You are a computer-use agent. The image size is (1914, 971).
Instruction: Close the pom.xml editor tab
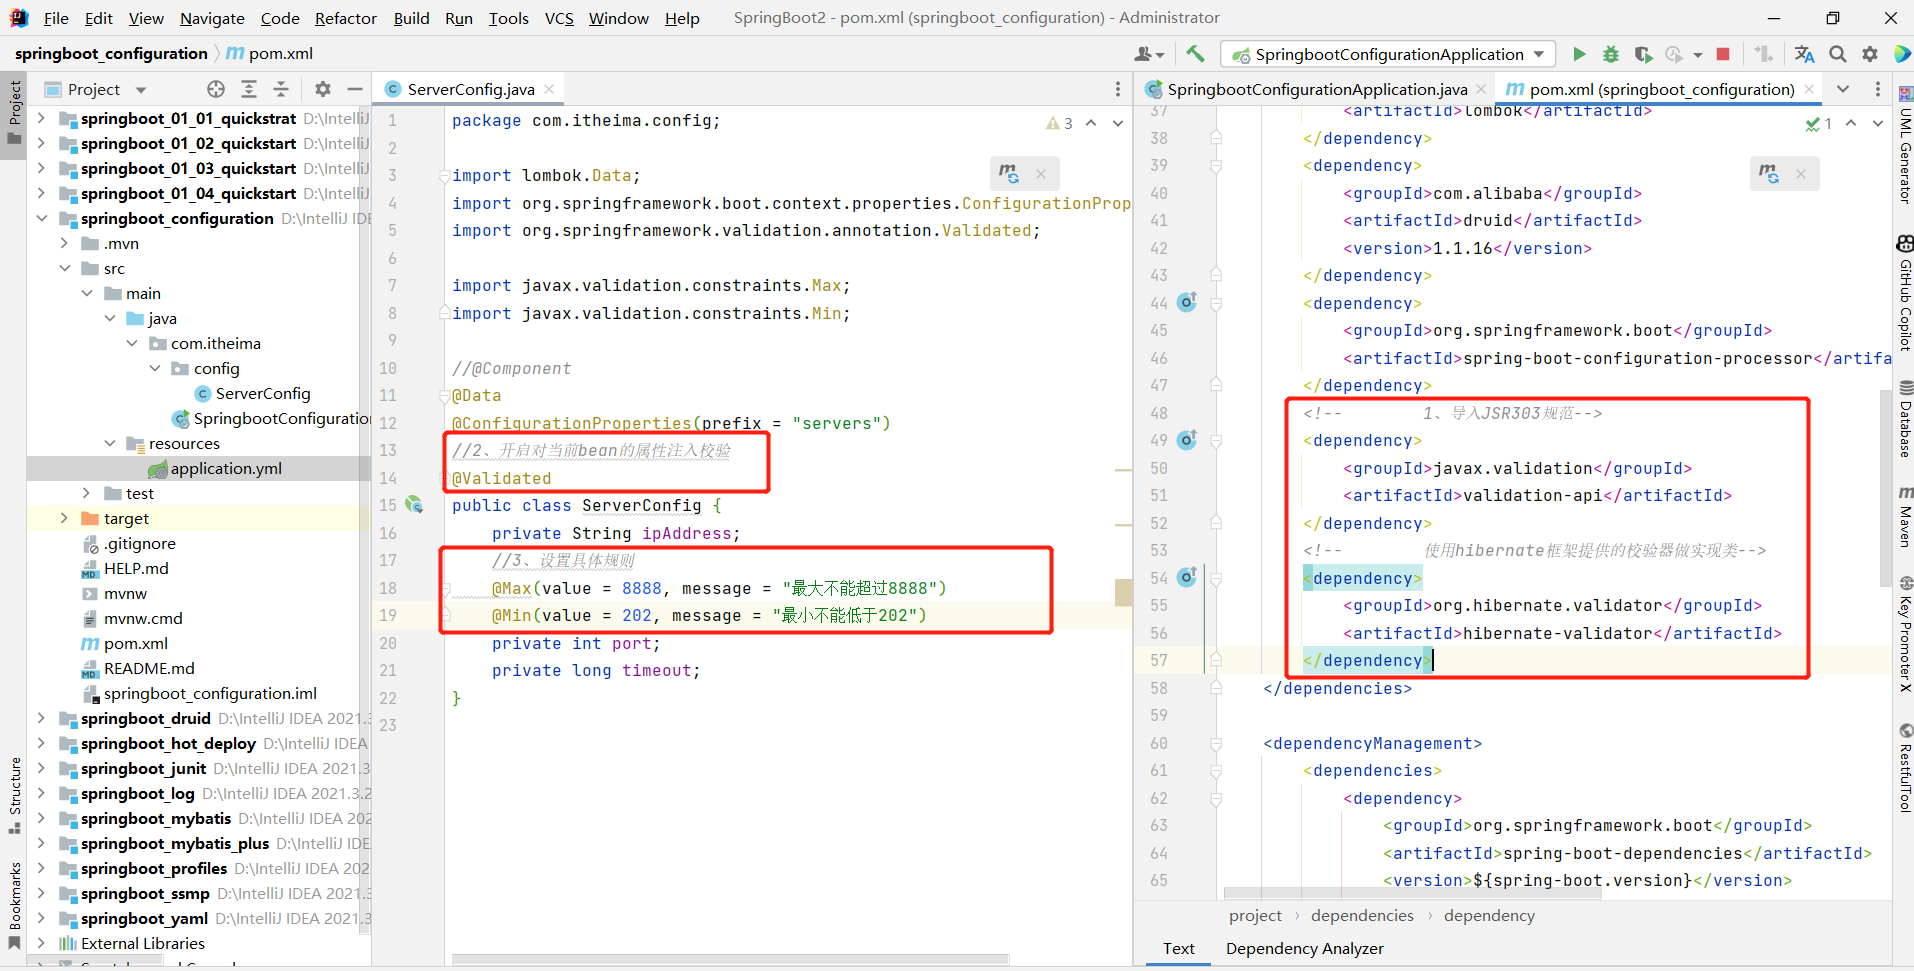[x=1808, y=89]
